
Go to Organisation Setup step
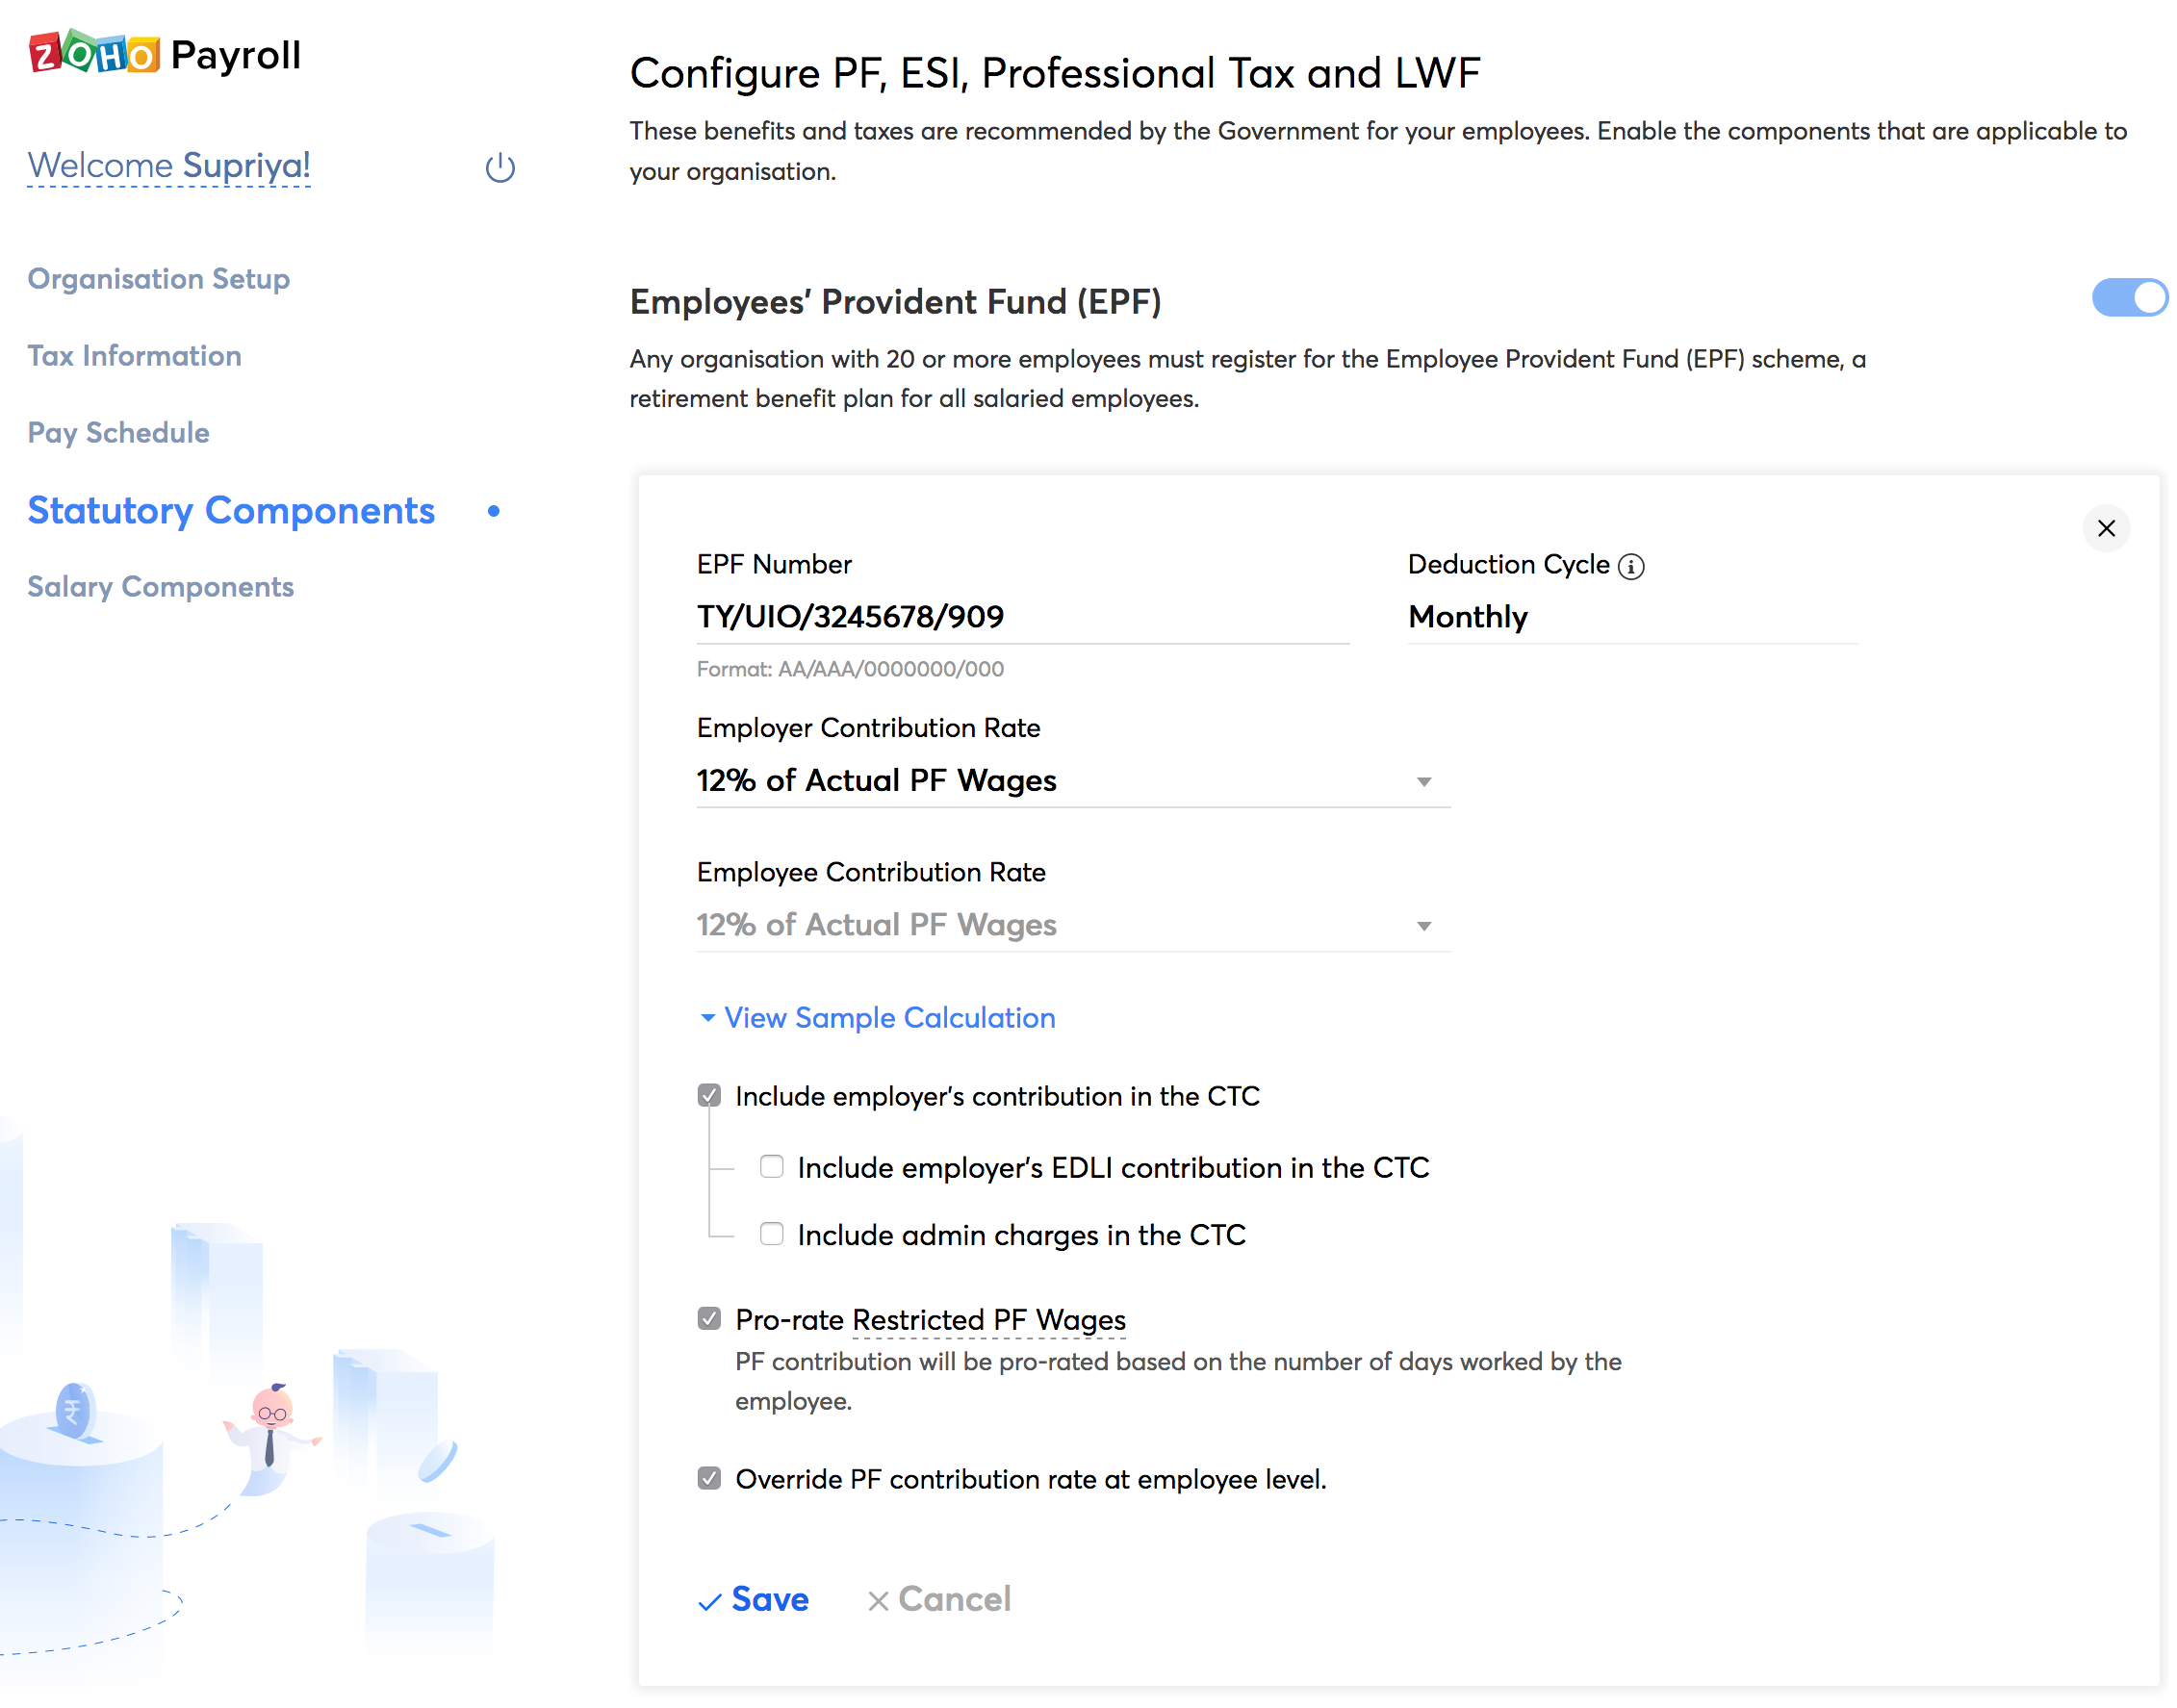click(158, 279)
